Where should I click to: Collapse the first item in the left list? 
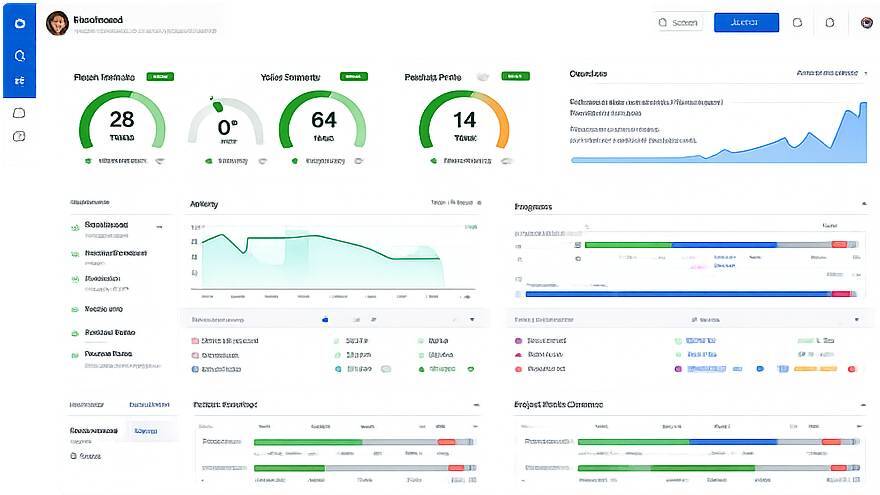click(159, 227)
